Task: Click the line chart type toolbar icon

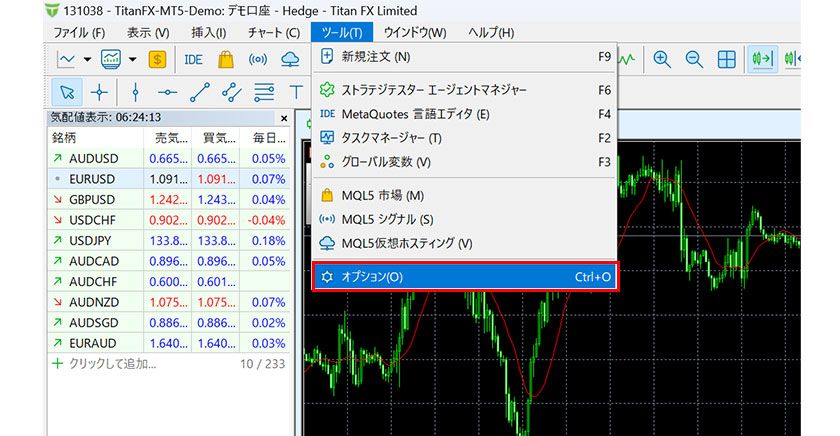Action: [x=66, y=59]
